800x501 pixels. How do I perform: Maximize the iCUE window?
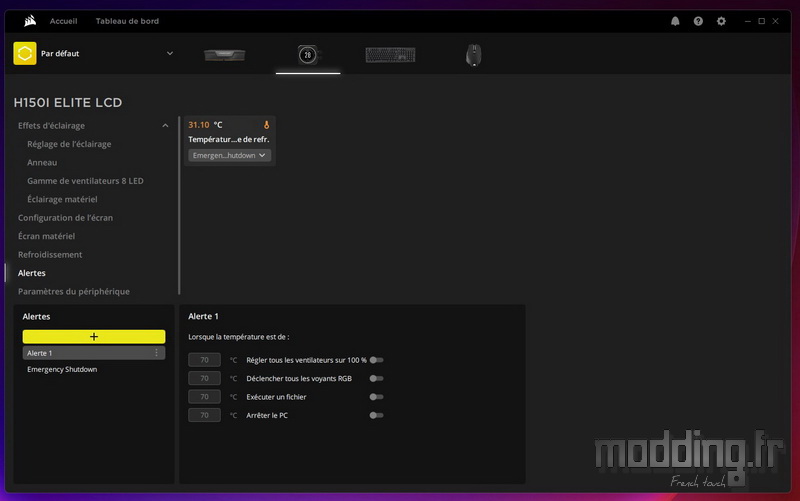[761, 21]
